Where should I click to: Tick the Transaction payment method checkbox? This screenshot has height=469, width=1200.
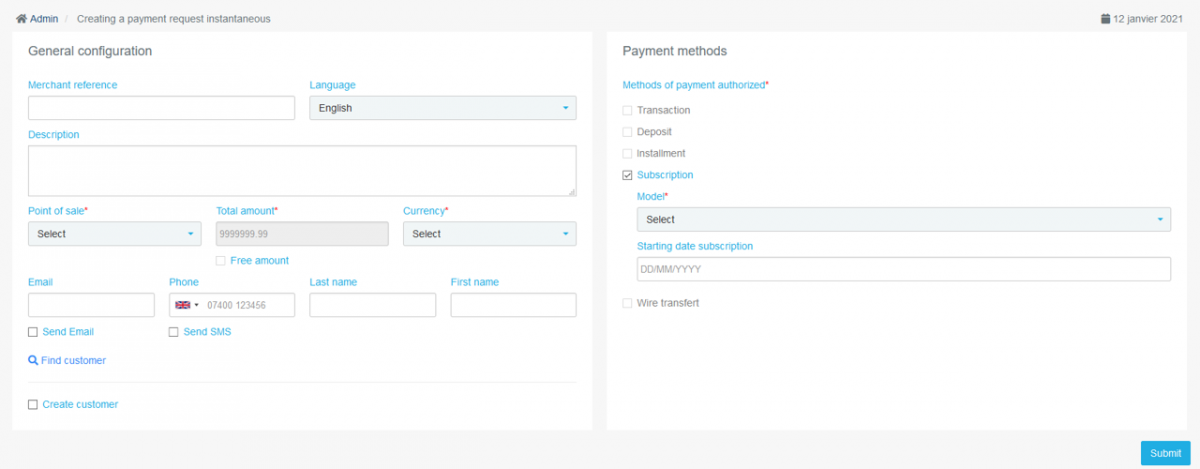pos(627,110)
